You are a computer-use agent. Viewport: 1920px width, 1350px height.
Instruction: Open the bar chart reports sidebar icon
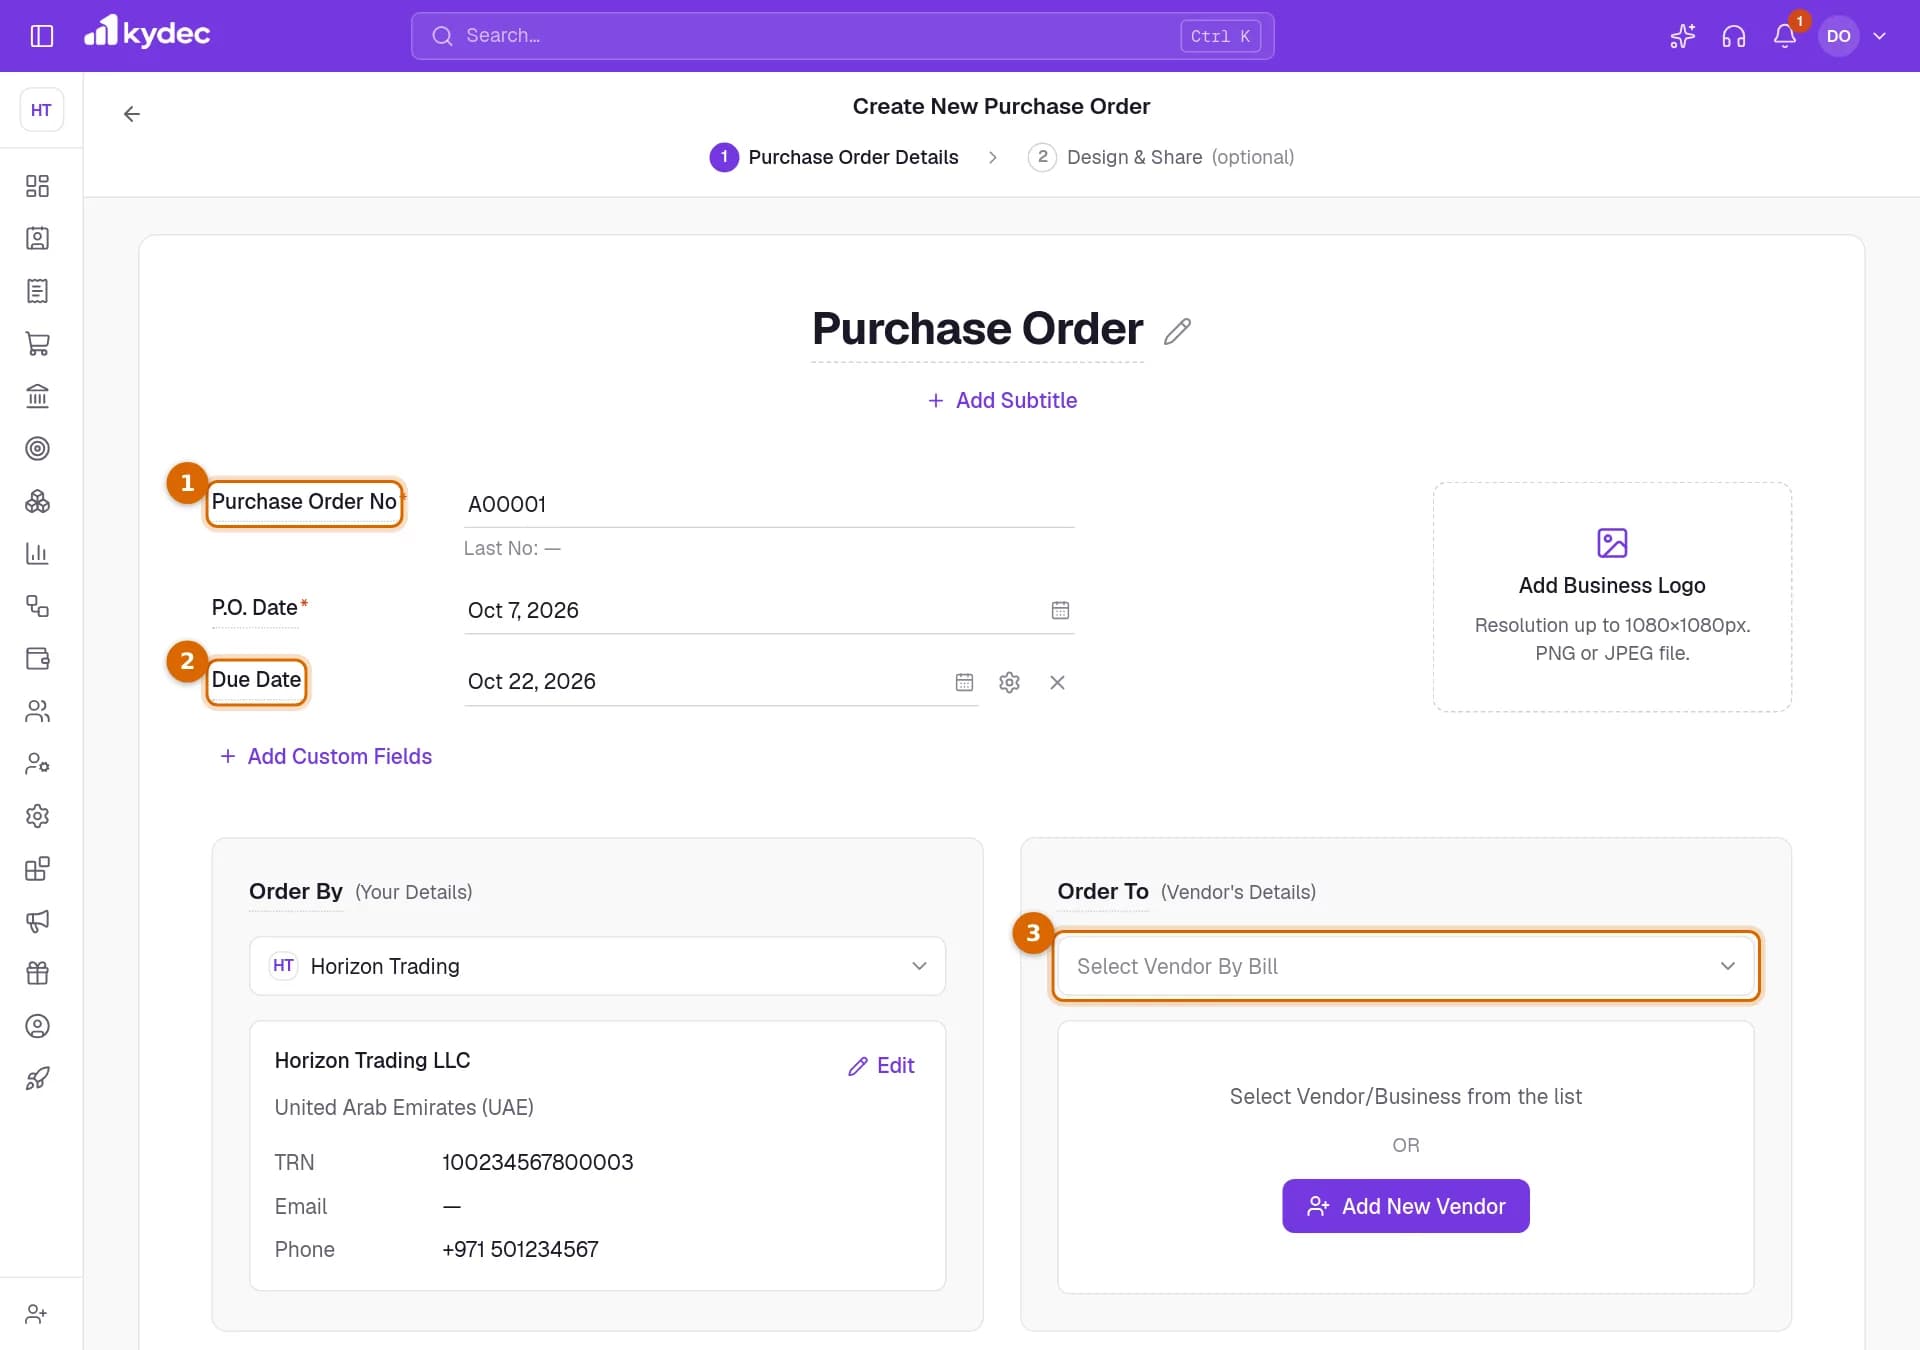(37, 553)
